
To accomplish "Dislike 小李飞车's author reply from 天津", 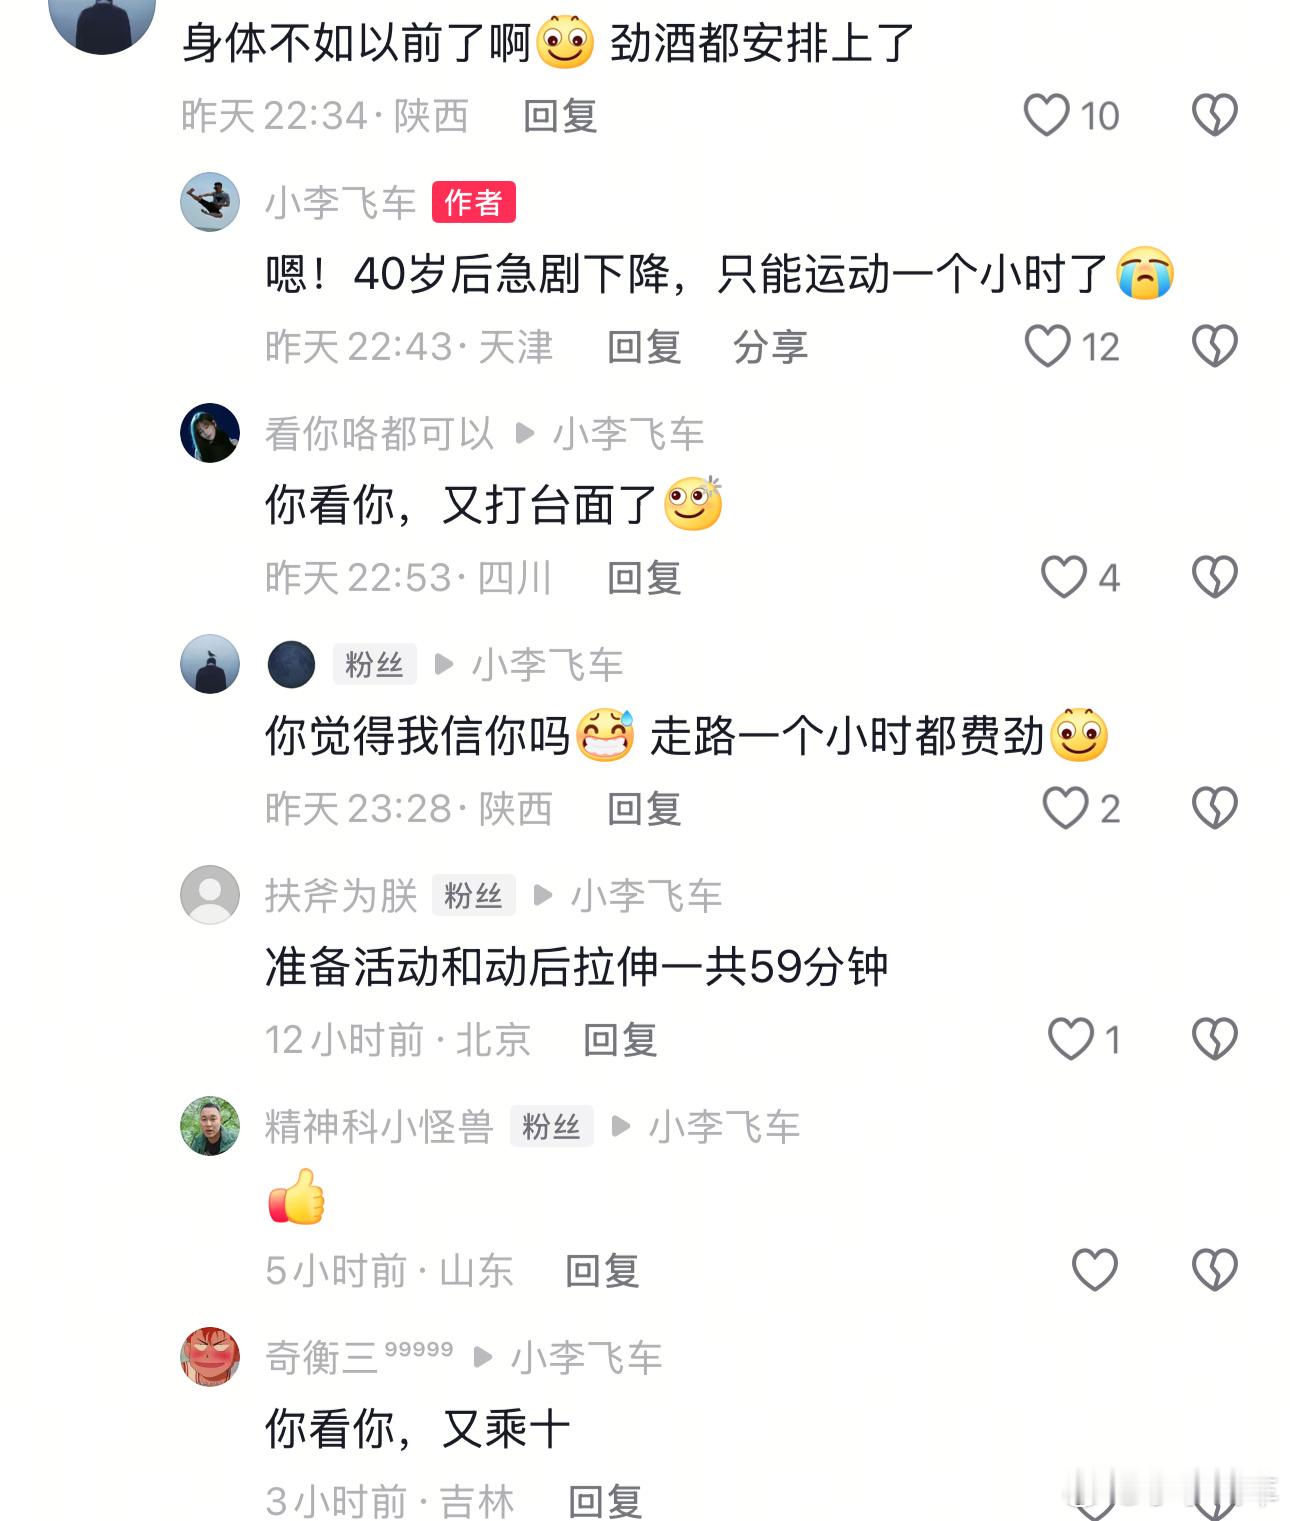I will click(1215, 346).
